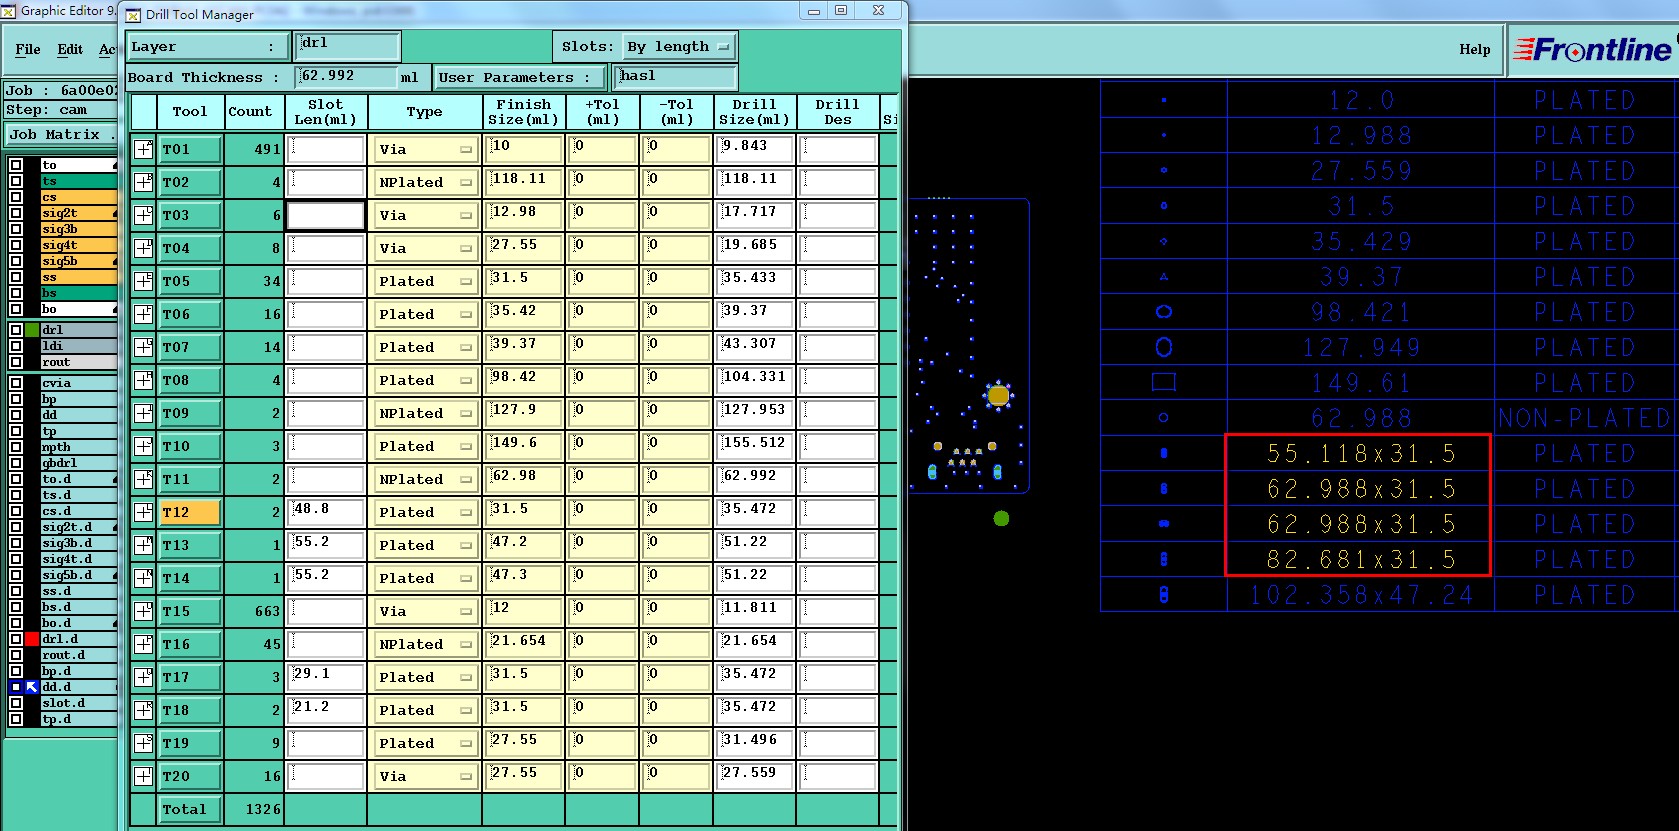Click the Drill Size field for tool T19
The image size is (1679, 831).
pos(755,743)
